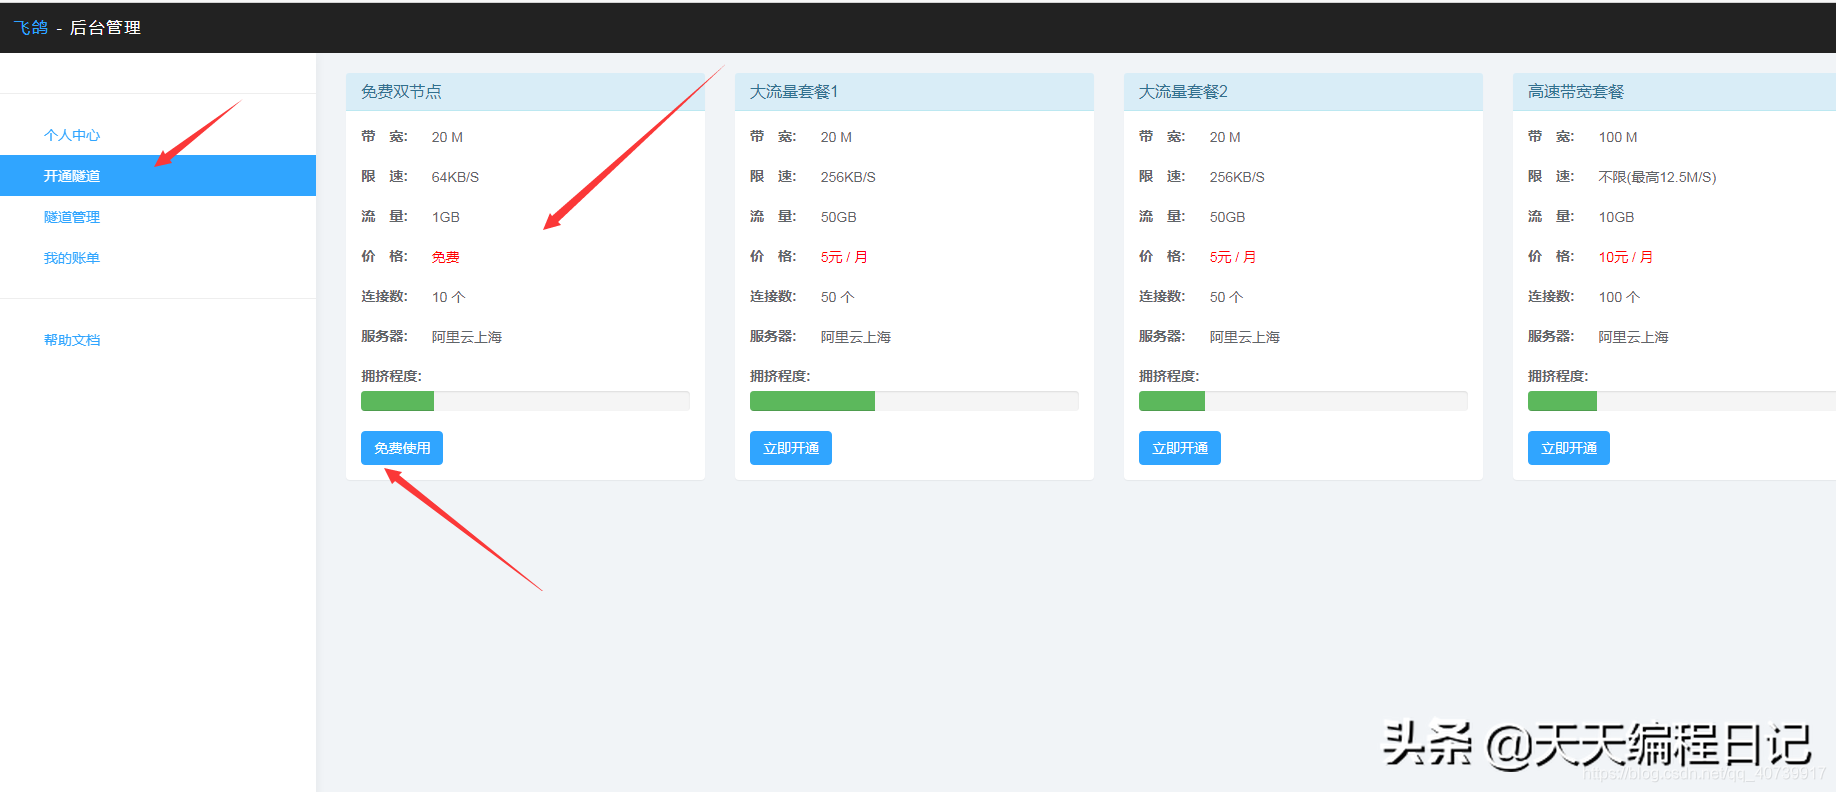Click 阿里云上海 in the 高速带宽套餐 card
The width and height of the screenshot is (1836, 792).
[1634, 337]
